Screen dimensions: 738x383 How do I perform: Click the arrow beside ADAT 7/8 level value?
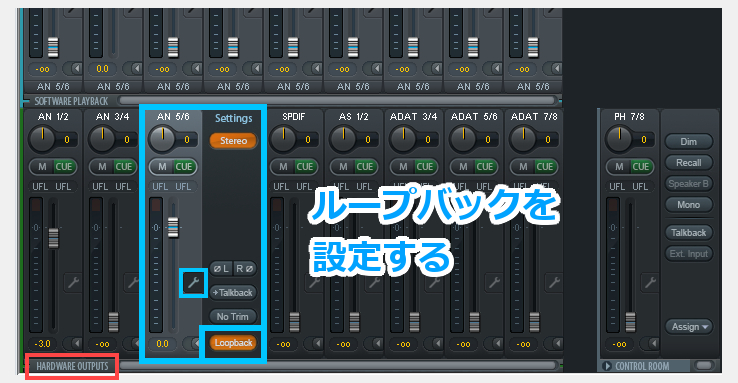556,343
